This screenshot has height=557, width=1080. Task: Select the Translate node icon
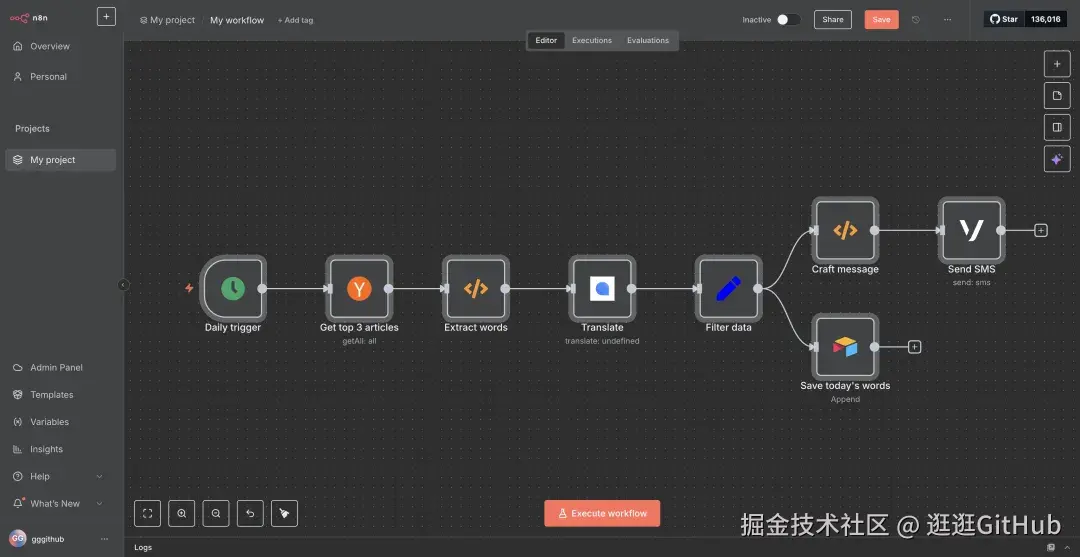(x=602, y=288)
